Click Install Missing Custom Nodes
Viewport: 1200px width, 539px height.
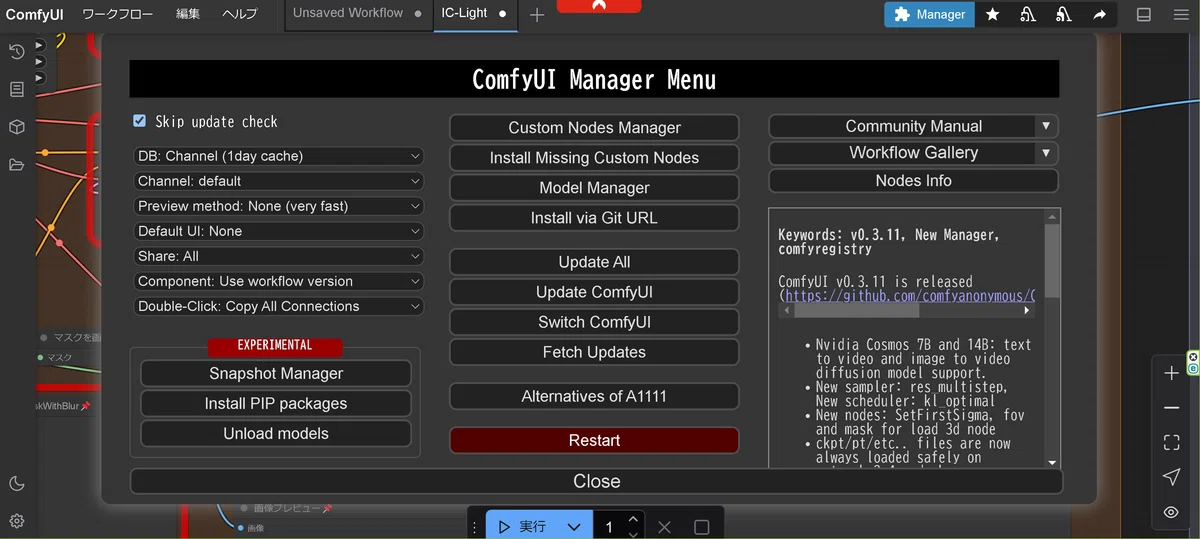594,158
